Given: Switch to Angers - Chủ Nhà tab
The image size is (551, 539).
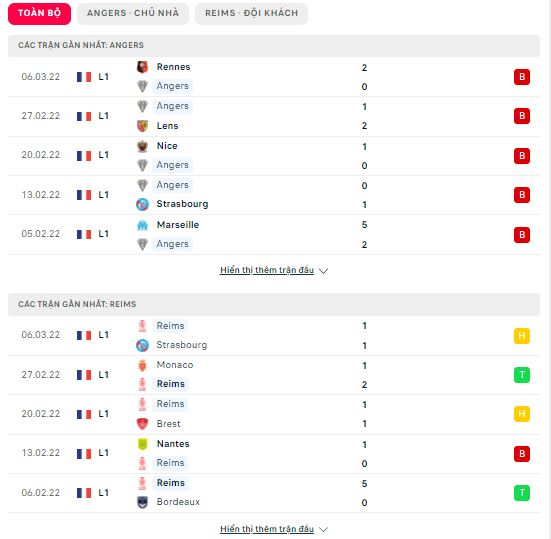Looking at the screenshot, I should (133, 13).
